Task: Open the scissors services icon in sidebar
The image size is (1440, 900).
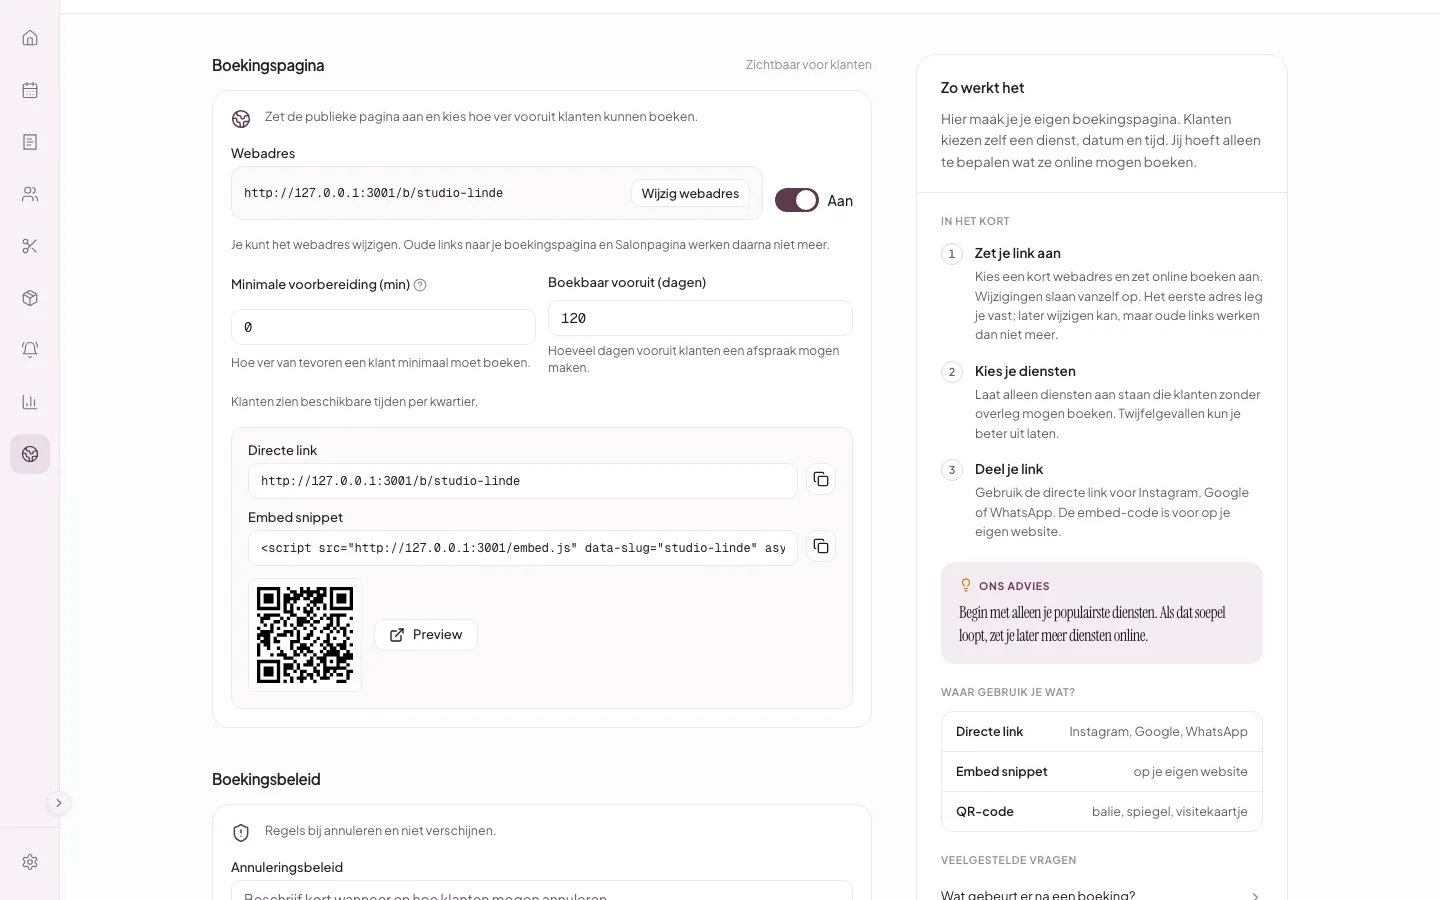Action: [30, 246]
